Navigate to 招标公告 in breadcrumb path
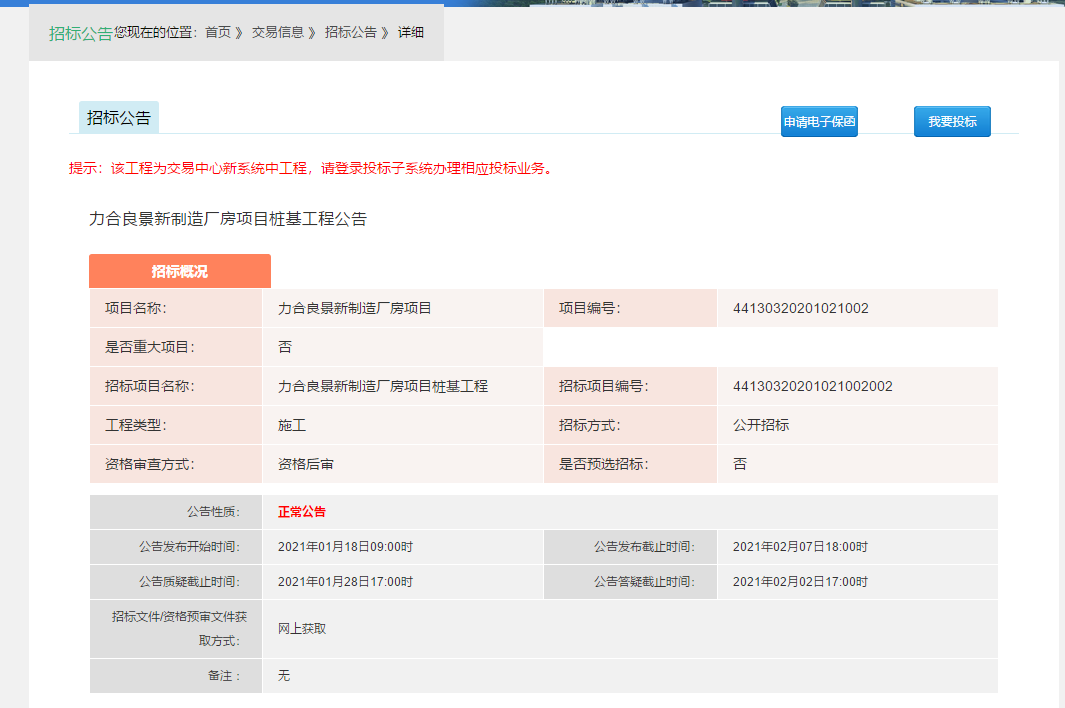1065x708 pixels. click(x=350, y=32)
